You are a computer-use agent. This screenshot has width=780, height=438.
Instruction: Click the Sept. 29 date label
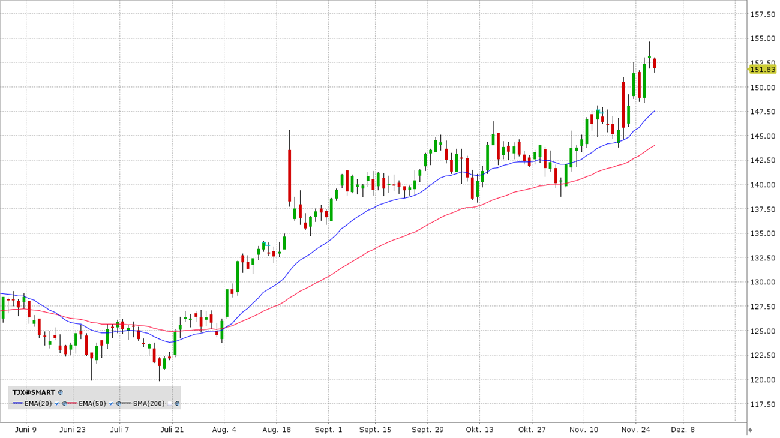pyautogui.click(x=428, y=430)
